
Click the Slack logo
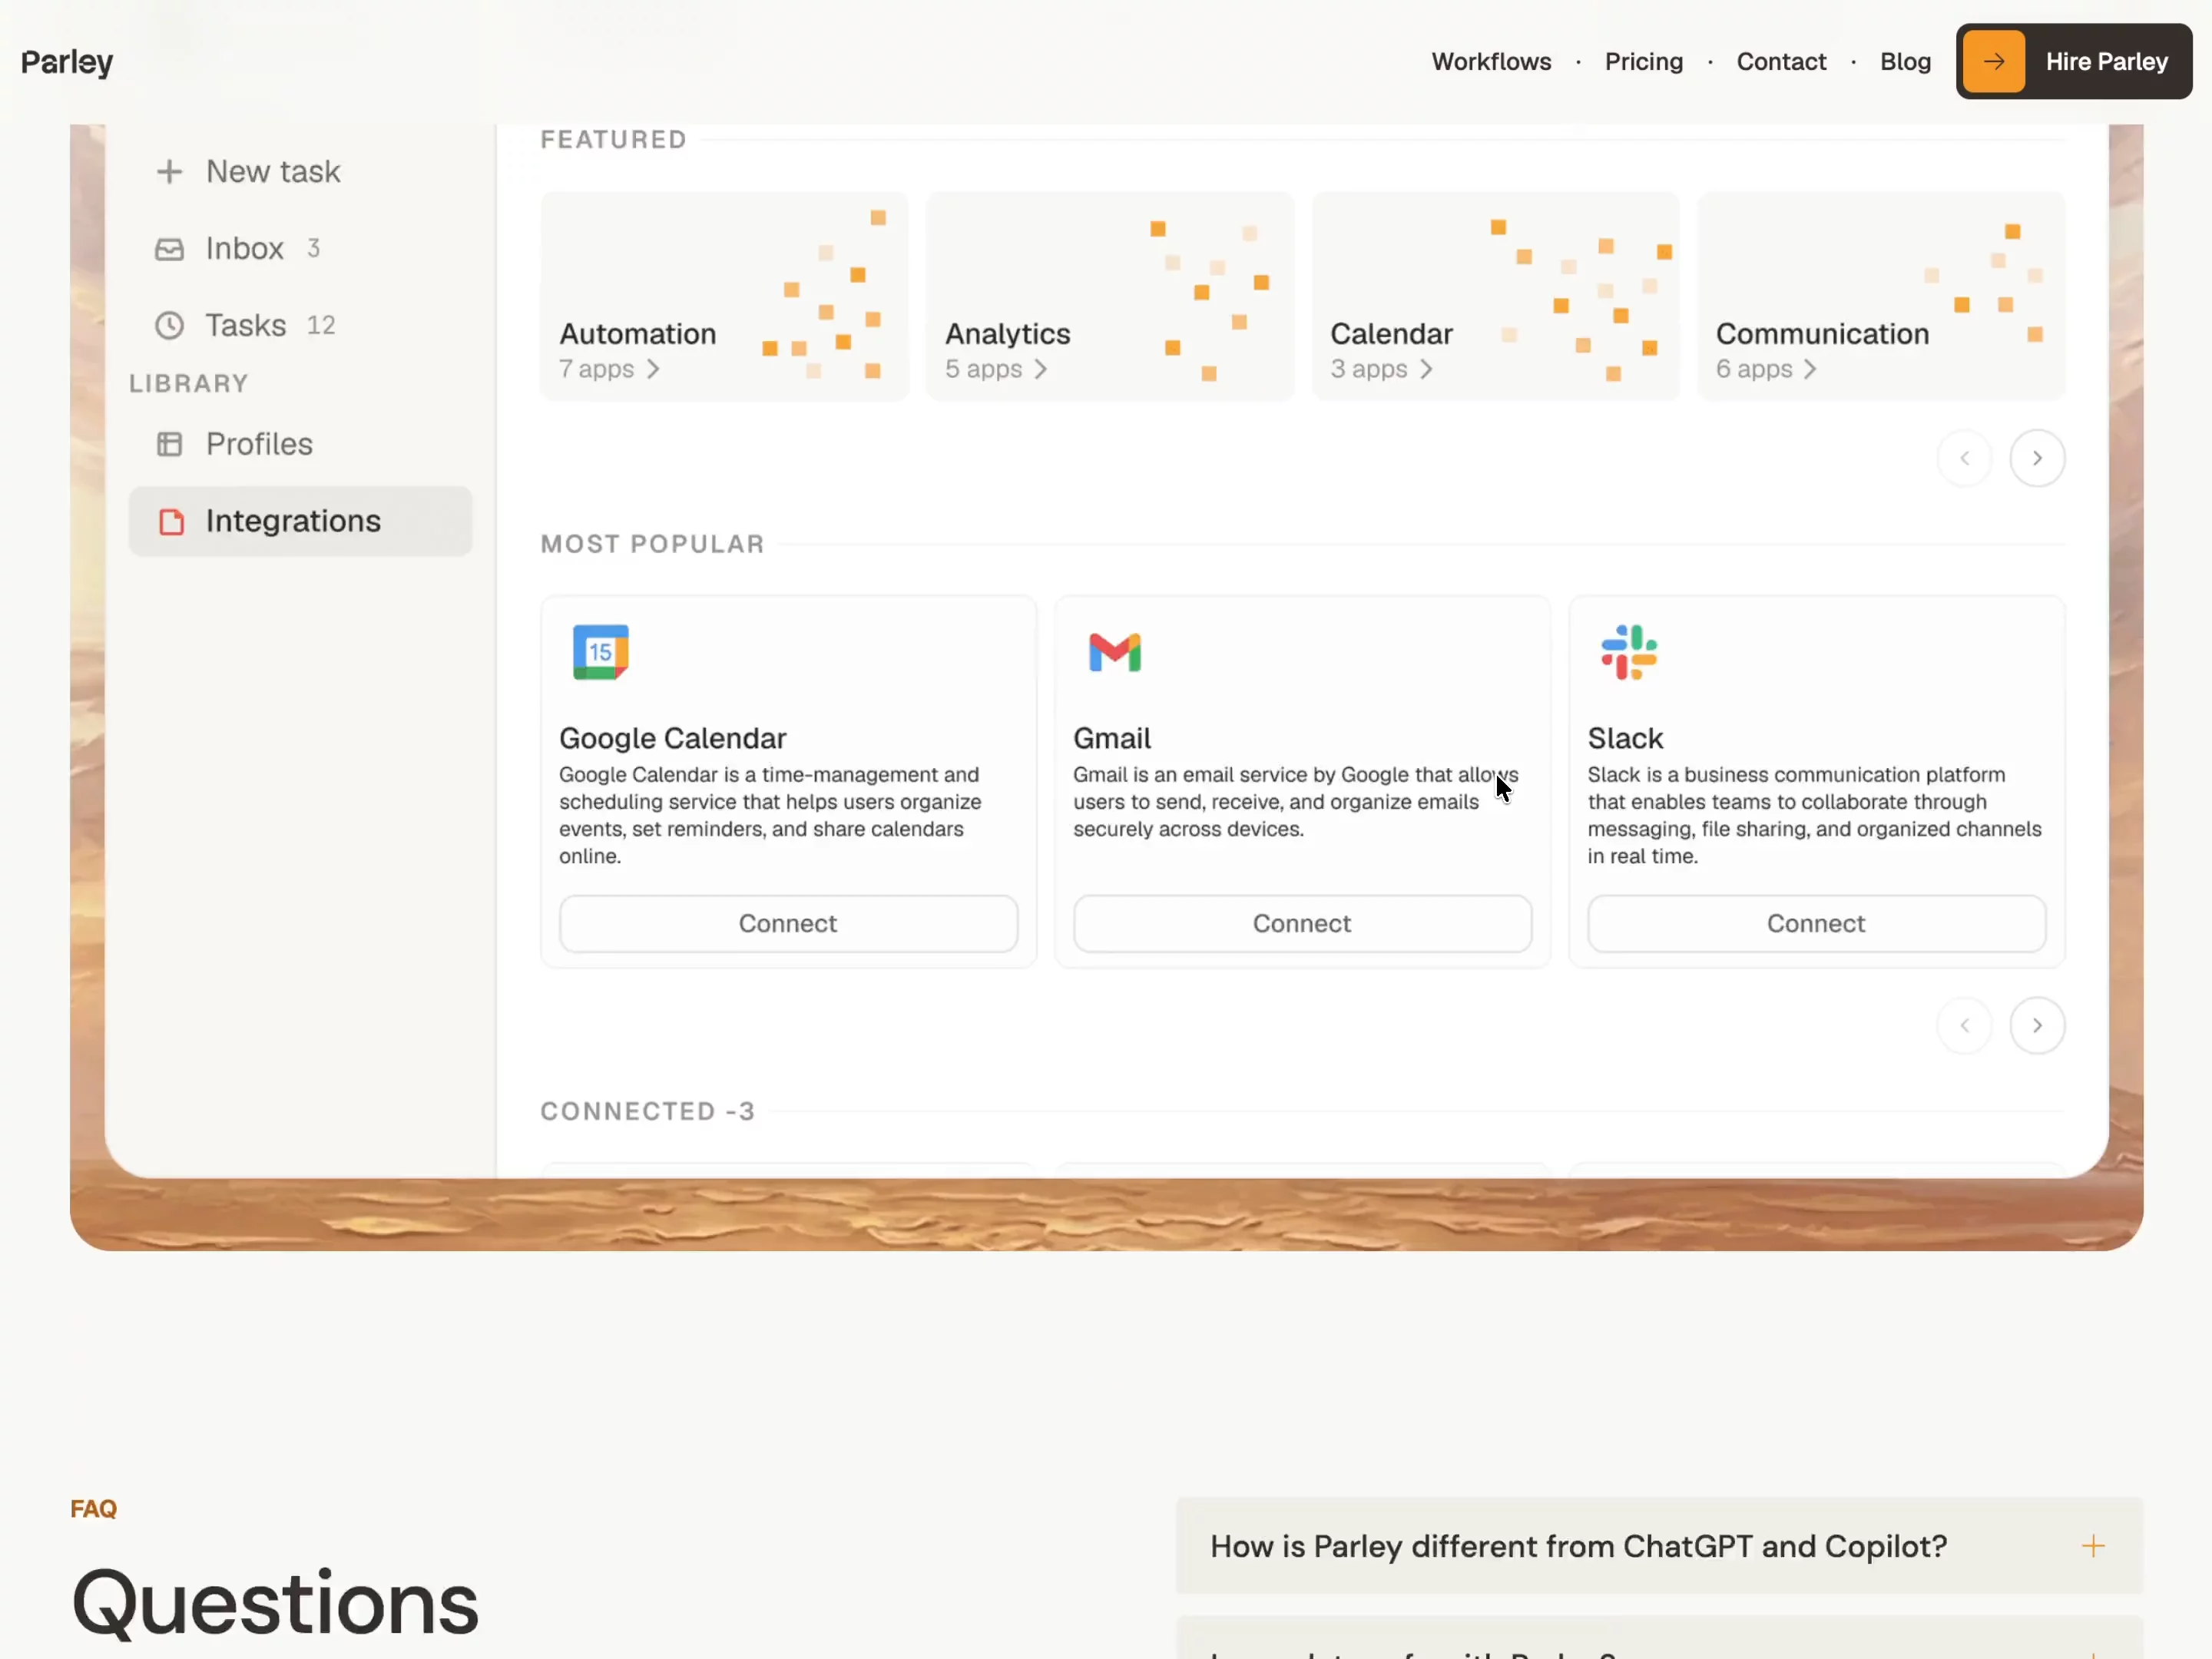pyautogui.click(x=1628, y=652)
